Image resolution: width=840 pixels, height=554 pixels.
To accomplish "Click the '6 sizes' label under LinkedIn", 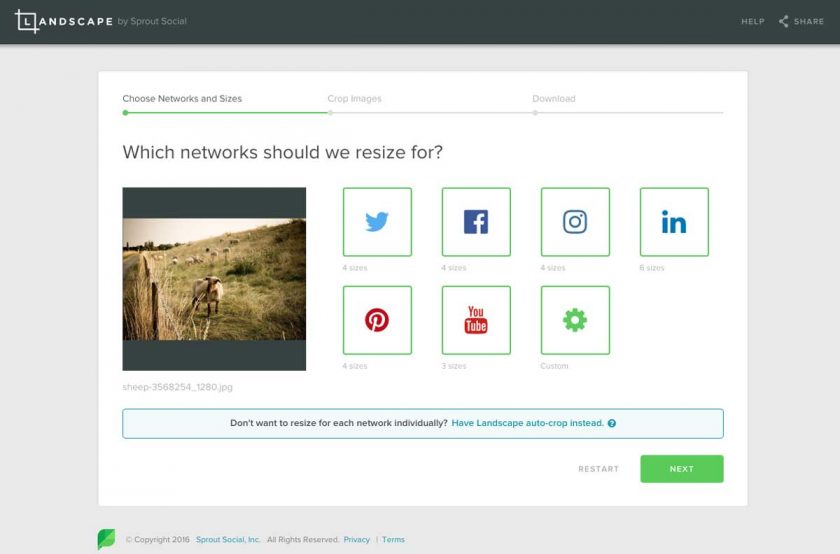I will point(652,268).
